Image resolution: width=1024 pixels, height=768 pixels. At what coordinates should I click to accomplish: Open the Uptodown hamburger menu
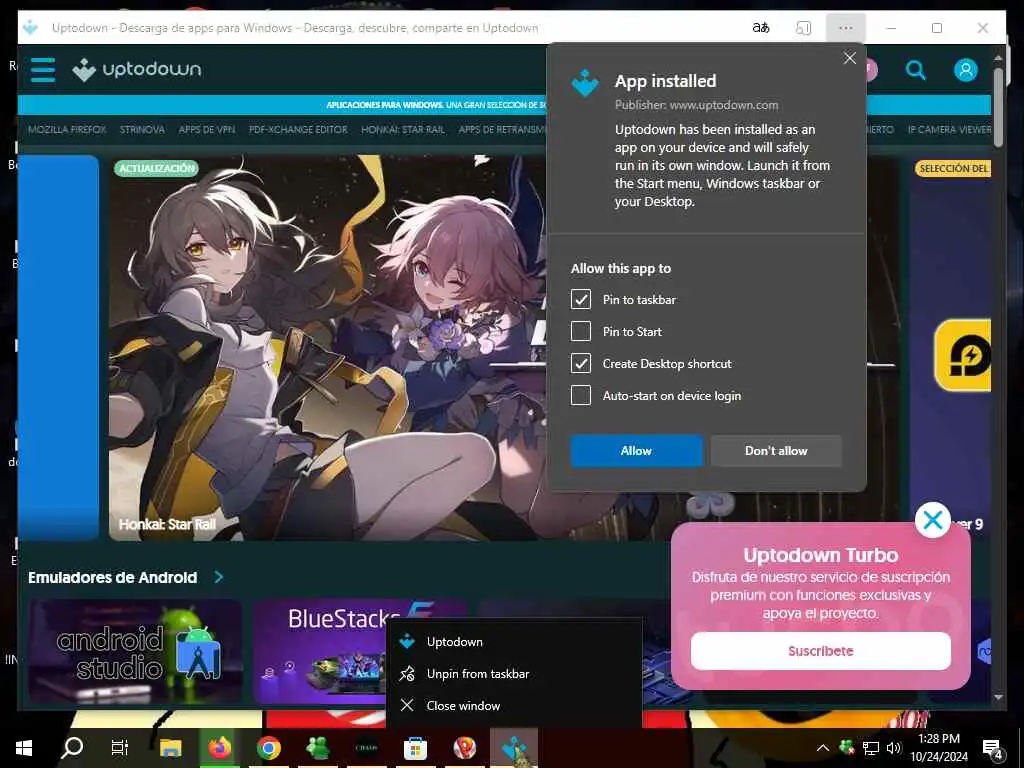click(43, 69)
